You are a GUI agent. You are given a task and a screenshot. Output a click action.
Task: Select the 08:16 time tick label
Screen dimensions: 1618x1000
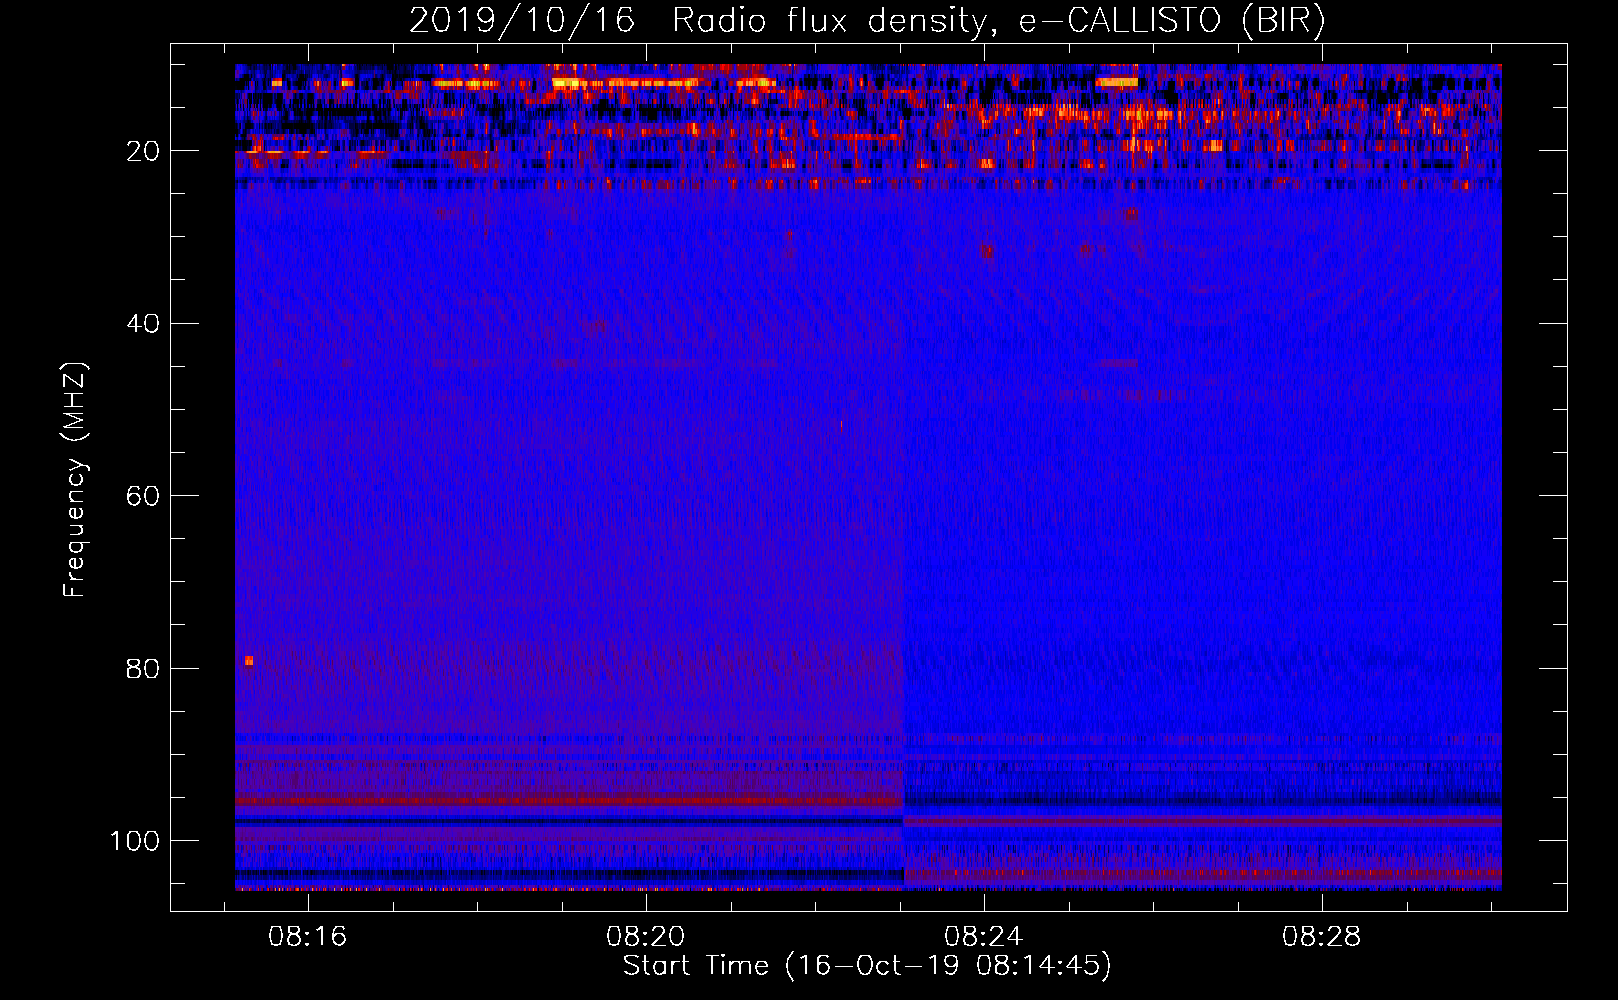click(308, 937)
